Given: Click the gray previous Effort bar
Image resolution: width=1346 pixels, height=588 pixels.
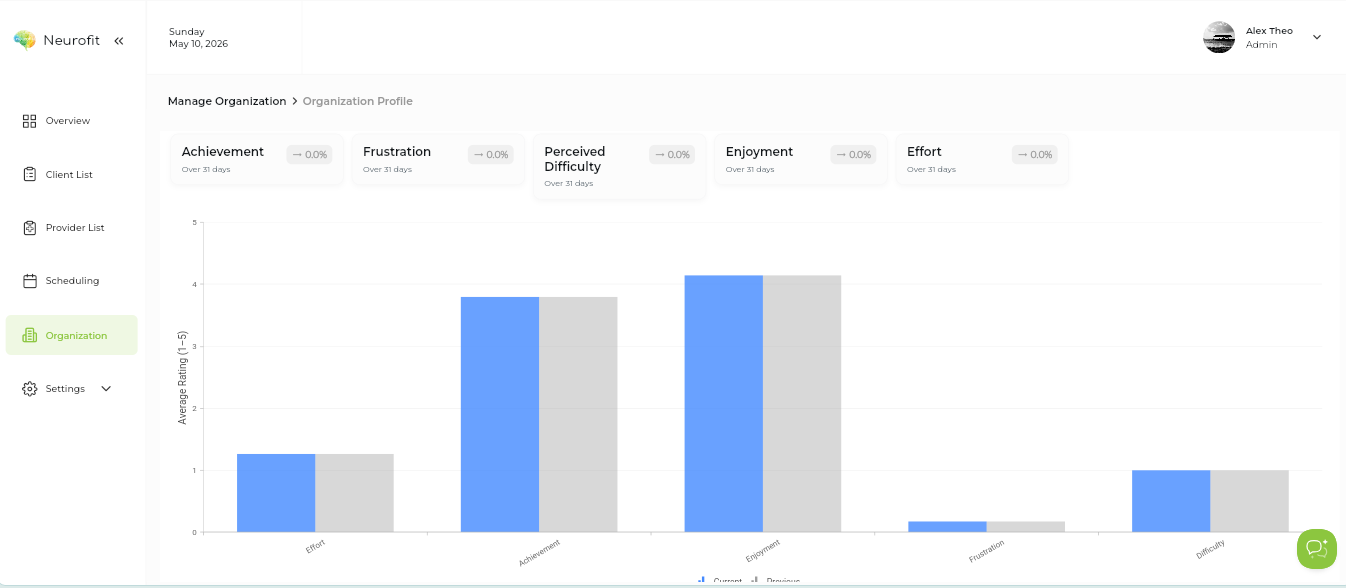Looking at the screenshot, I should [x=355, y=493].
